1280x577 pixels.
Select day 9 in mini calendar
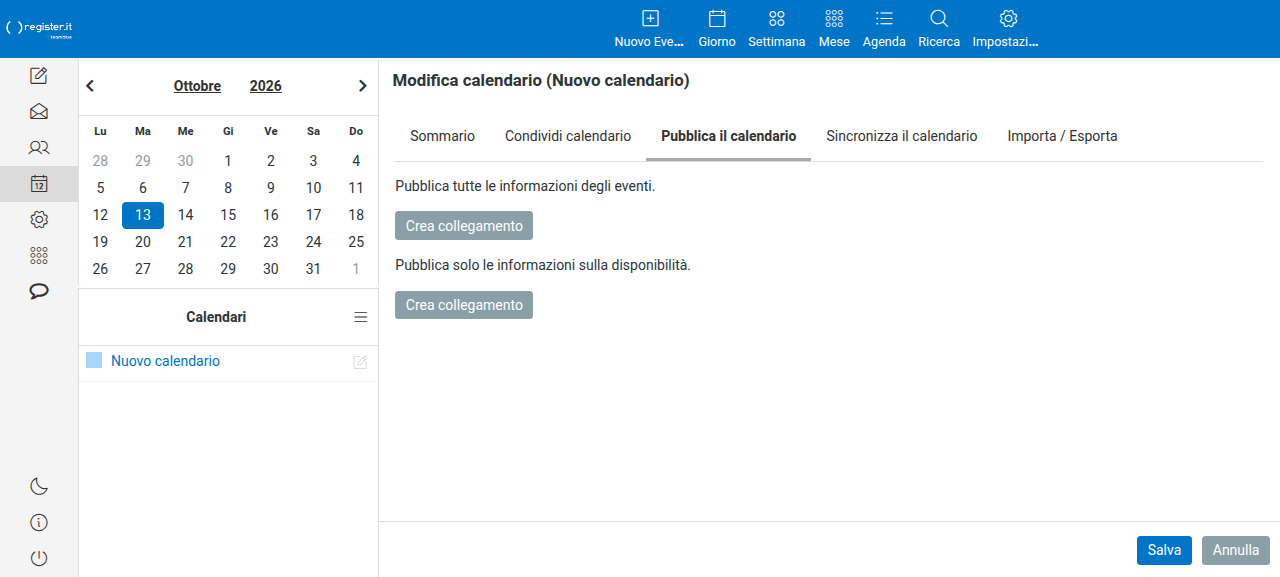(271, 188)
